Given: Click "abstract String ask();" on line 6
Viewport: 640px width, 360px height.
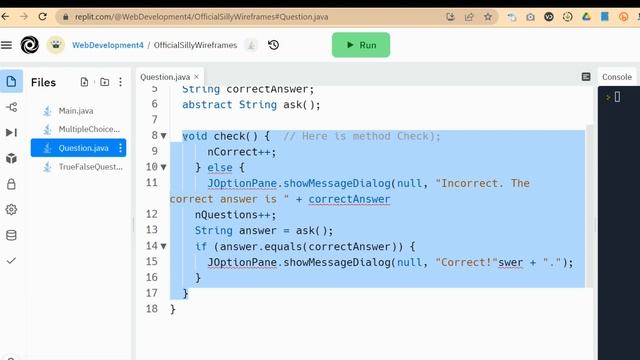Looking at the screenshot, I should pyautogui.click(x=251, y=105).
